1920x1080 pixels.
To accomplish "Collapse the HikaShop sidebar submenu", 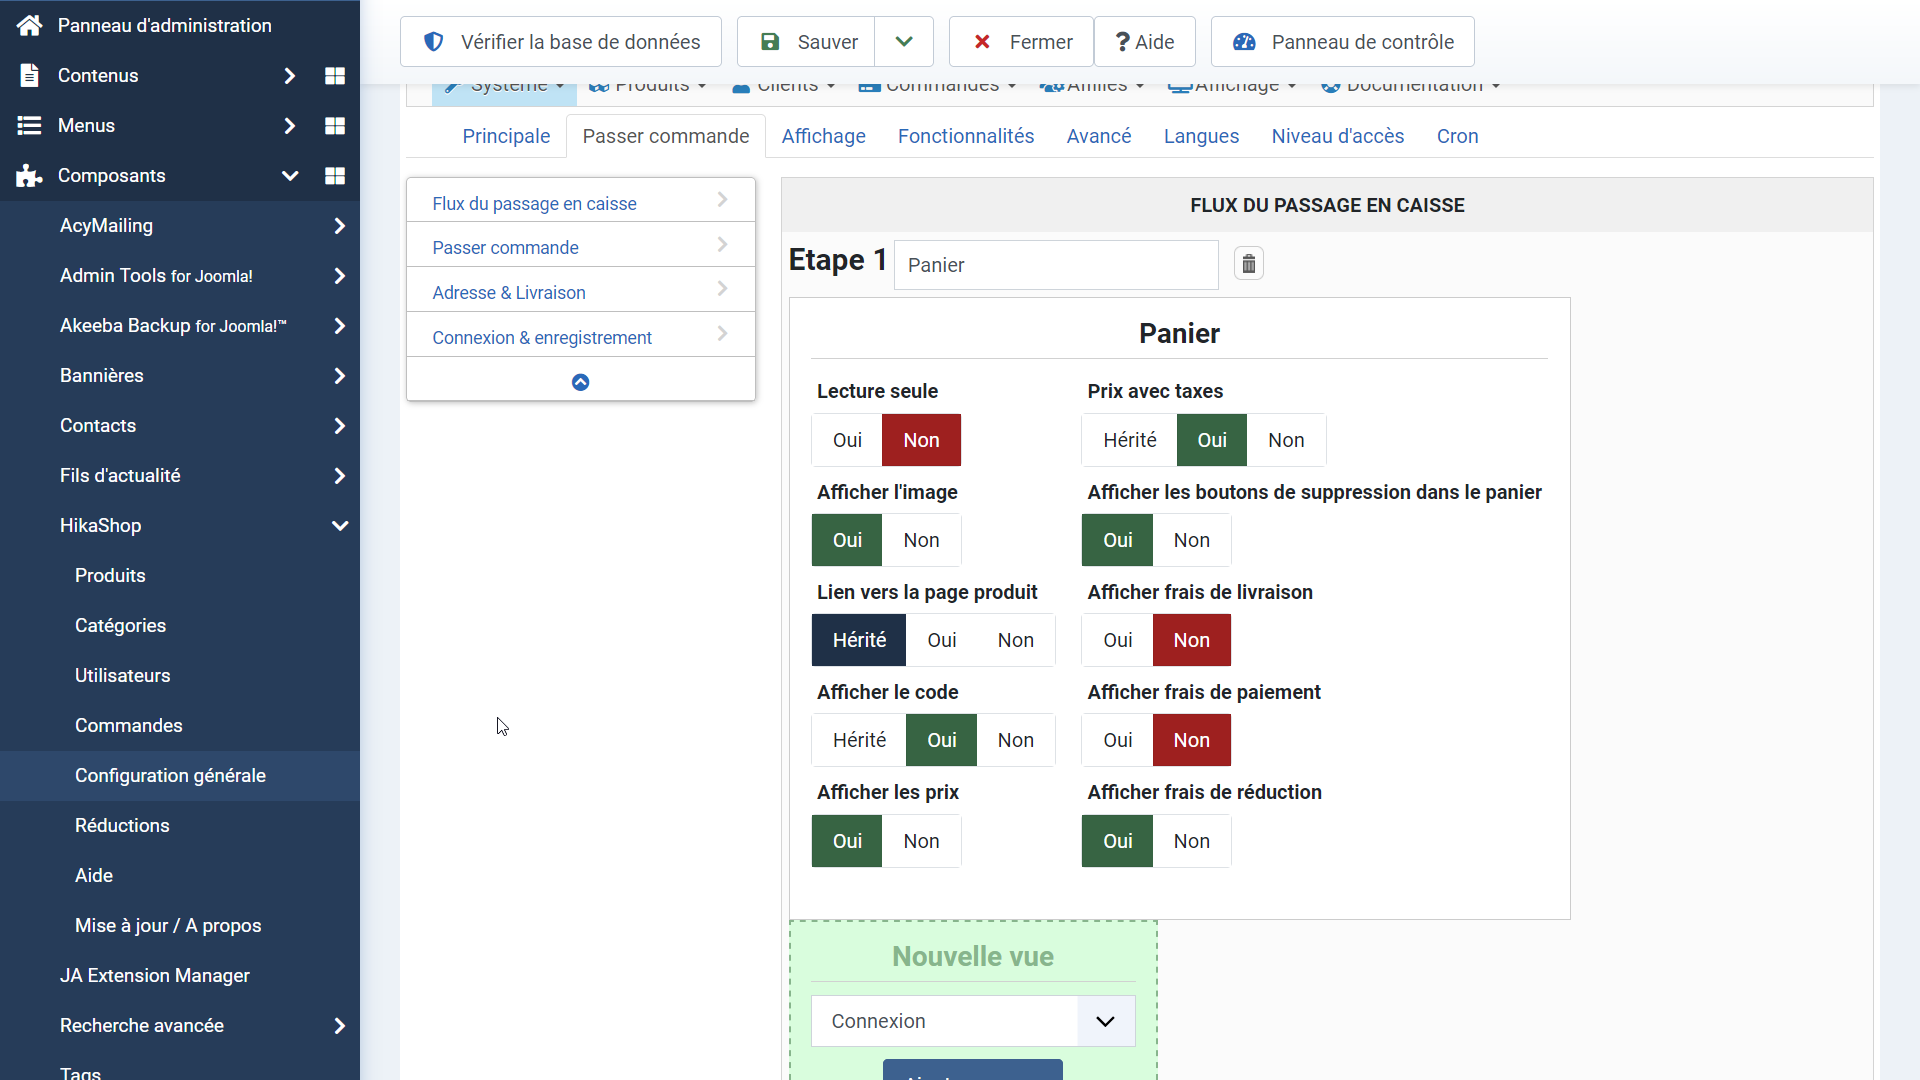I will pyautogui.click(x=340, y=526).
